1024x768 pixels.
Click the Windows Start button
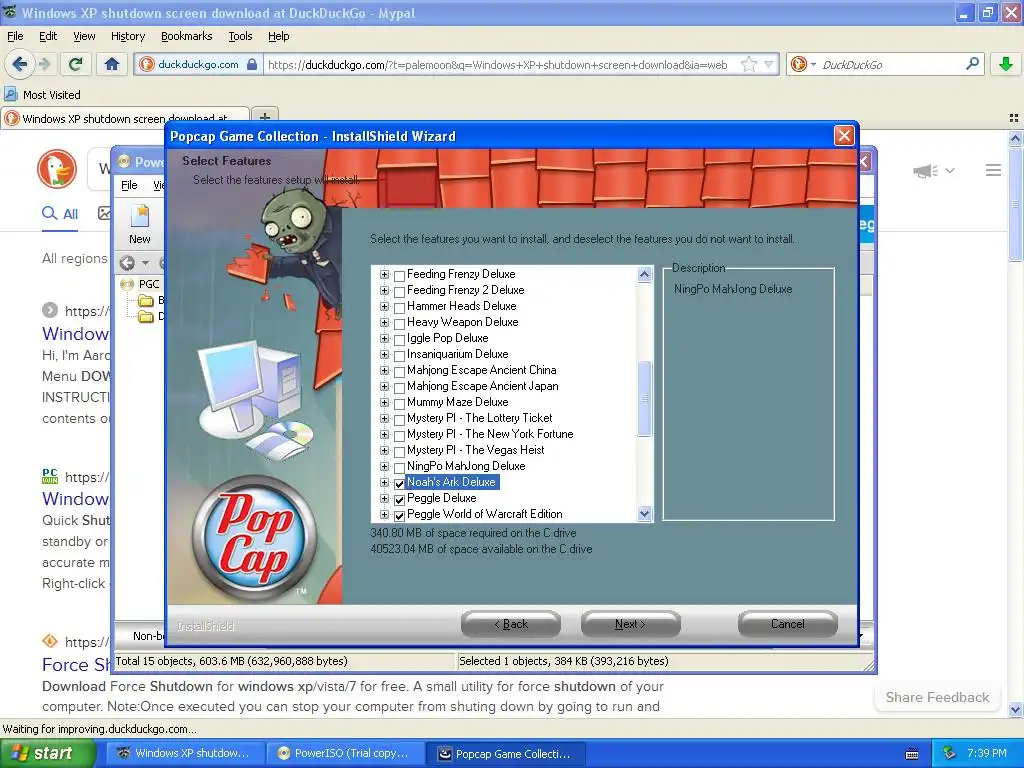click(47, 753)
